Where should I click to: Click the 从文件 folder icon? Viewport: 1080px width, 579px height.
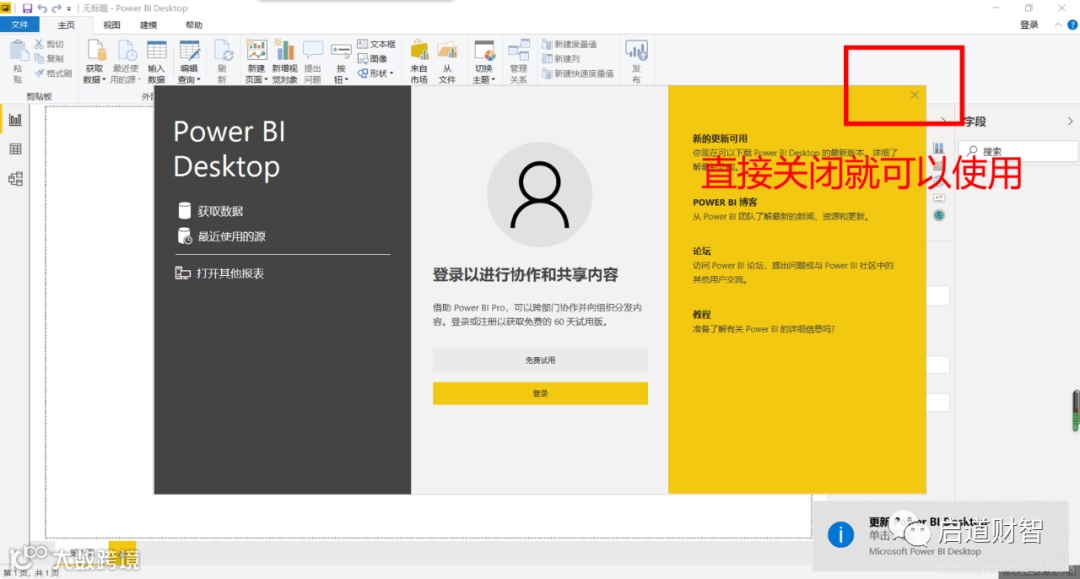pyautogui.click(x=447, y=52)
